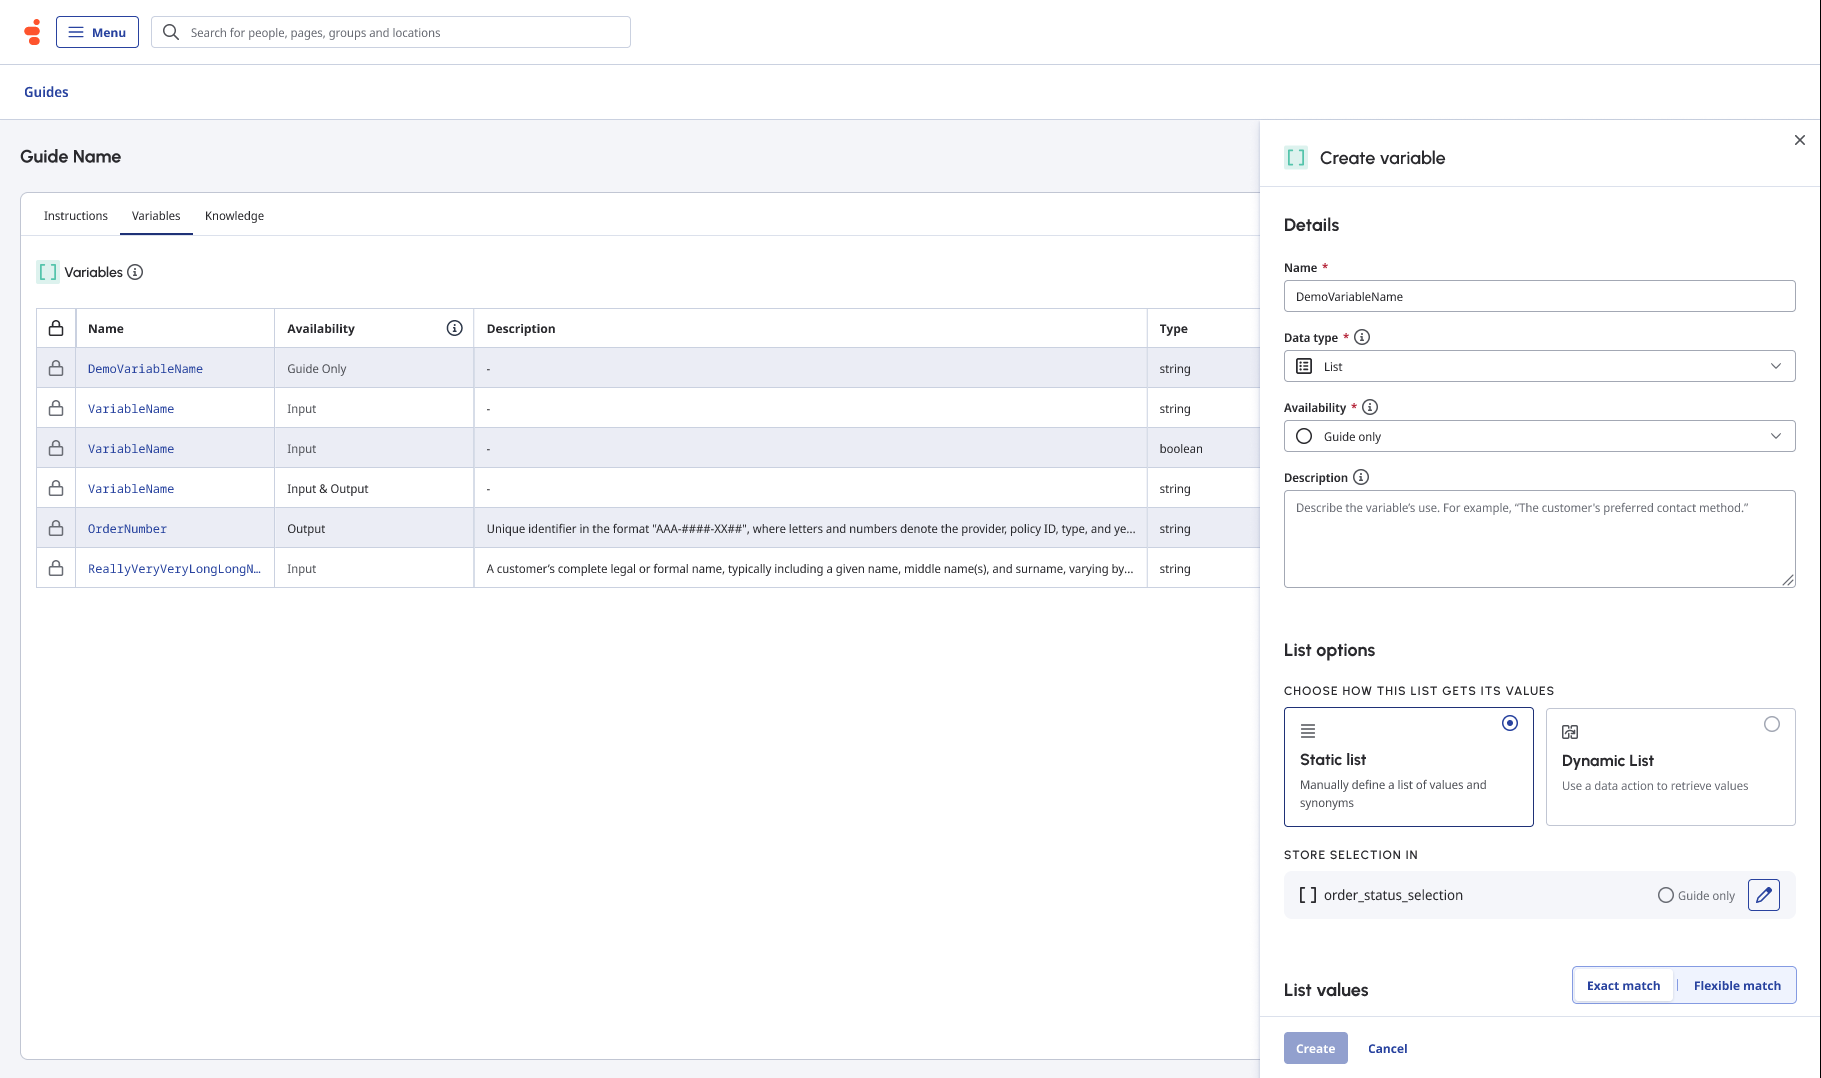Click the Availability column info icon
The image size is (1821, 1078).
454,328
